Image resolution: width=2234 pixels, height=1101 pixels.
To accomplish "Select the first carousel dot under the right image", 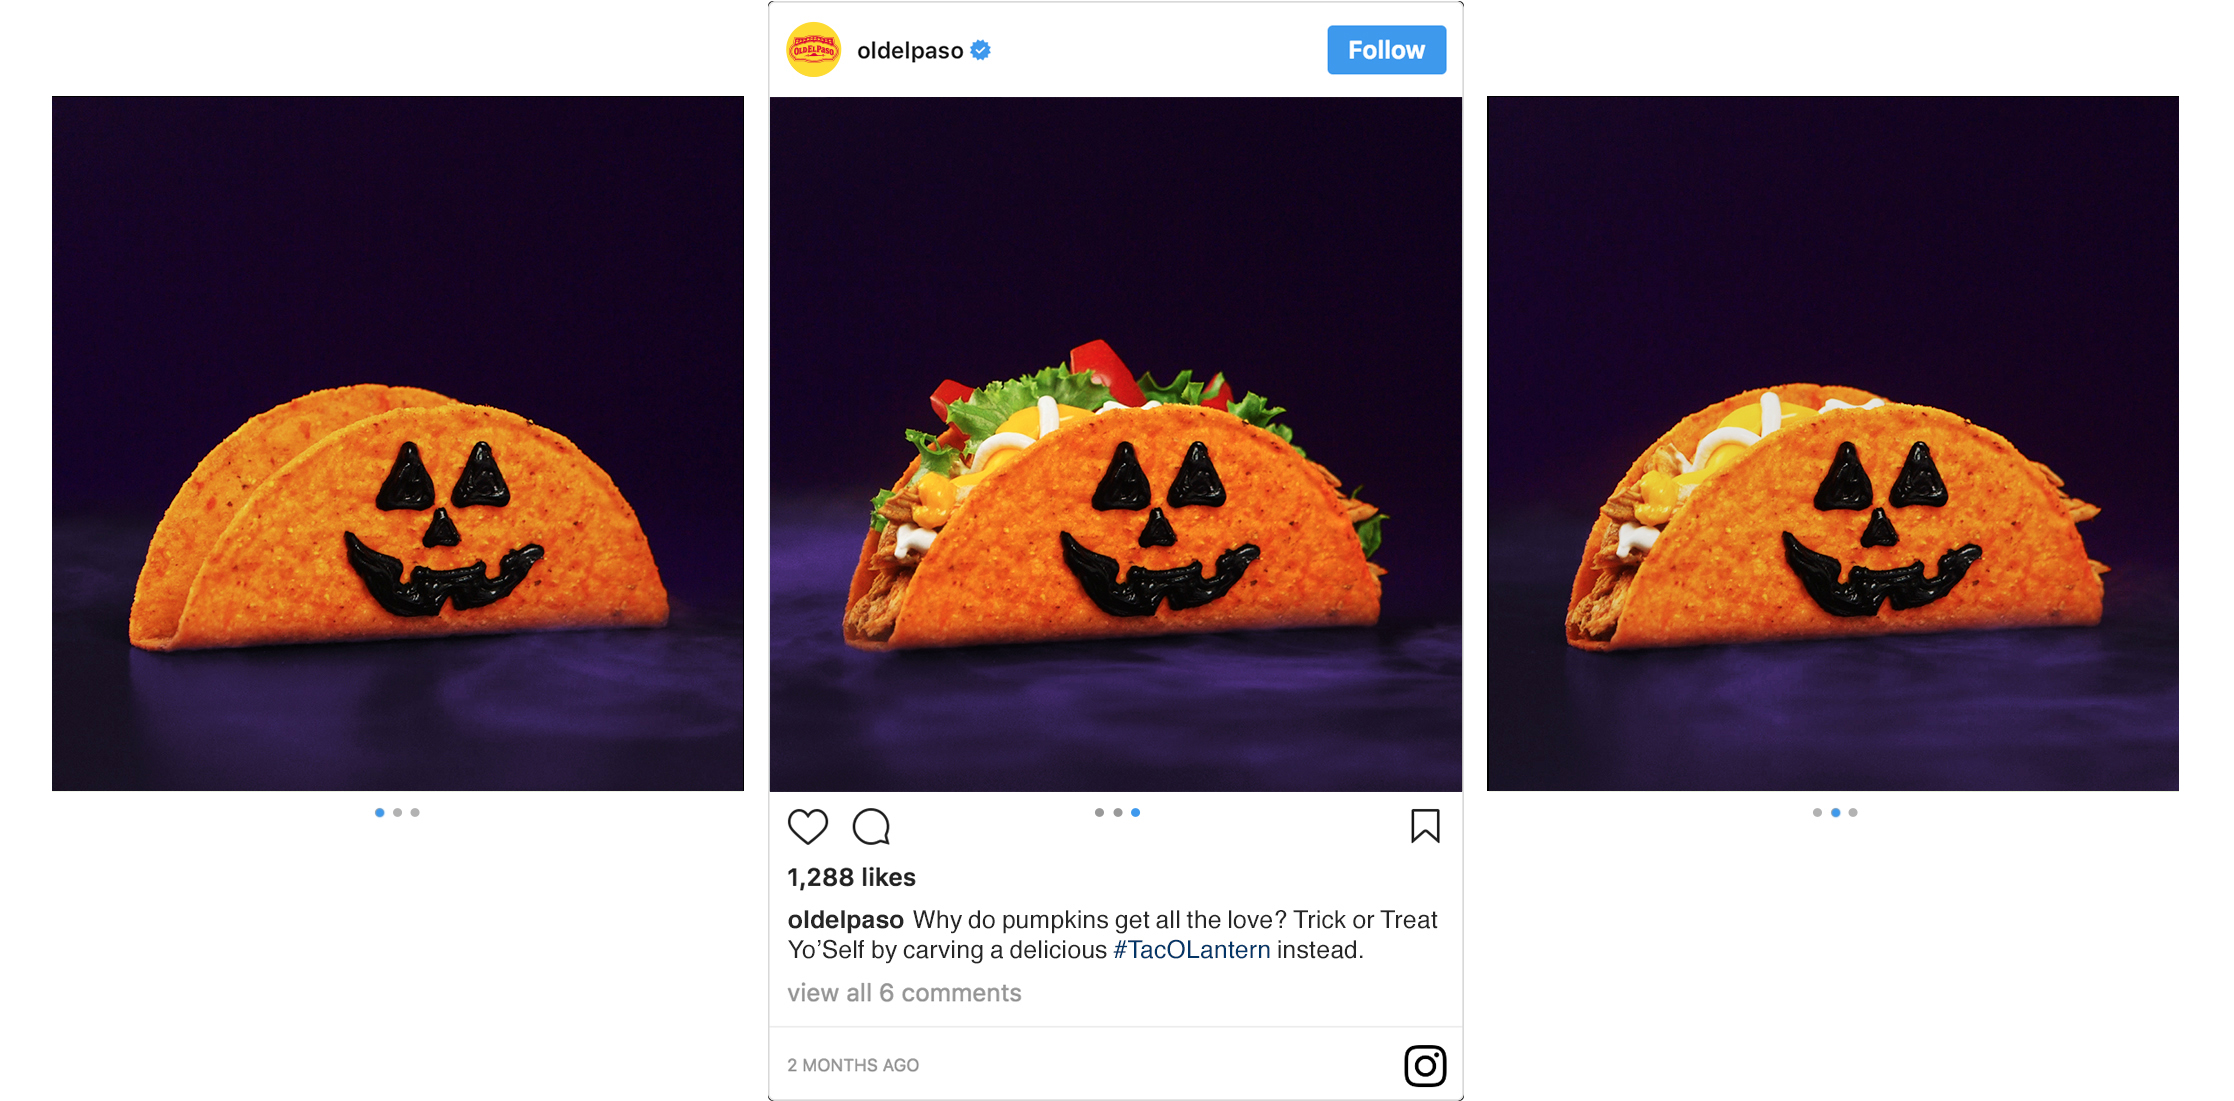I will coord(1817,813).
